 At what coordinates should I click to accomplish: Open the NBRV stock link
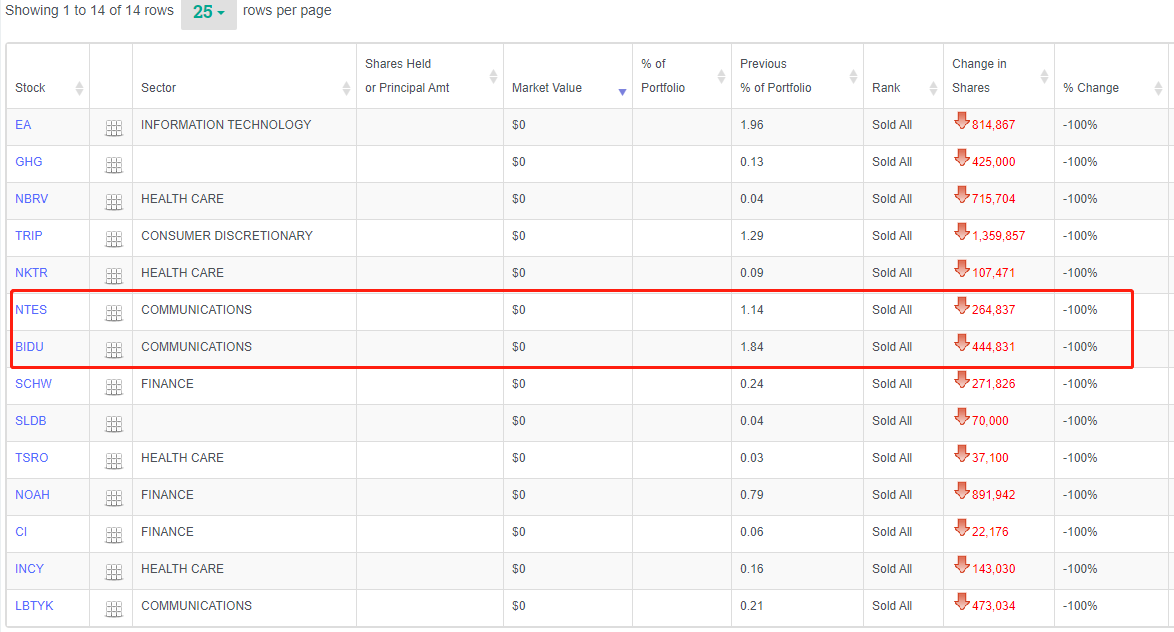(x=31, y=199)
